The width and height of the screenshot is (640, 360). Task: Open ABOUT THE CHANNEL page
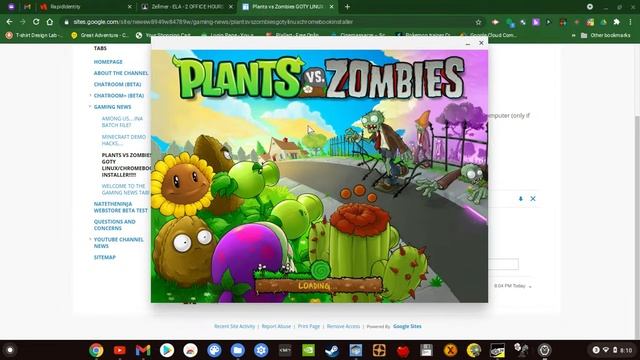click(121, 73)
